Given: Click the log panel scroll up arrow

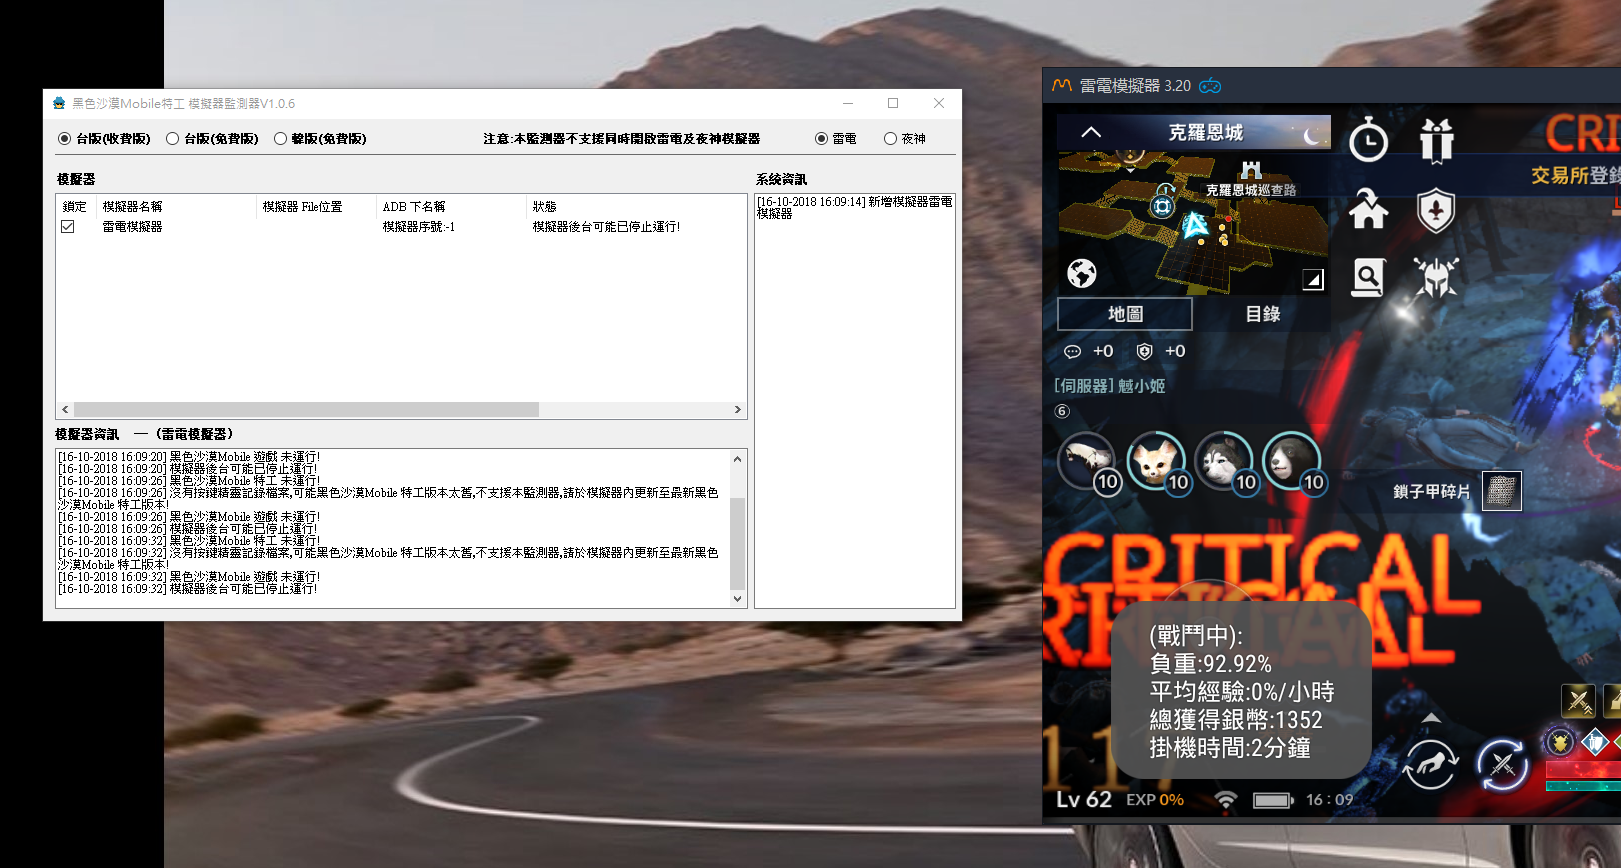Looking at the screenshot, I should [x=738, y=459].
